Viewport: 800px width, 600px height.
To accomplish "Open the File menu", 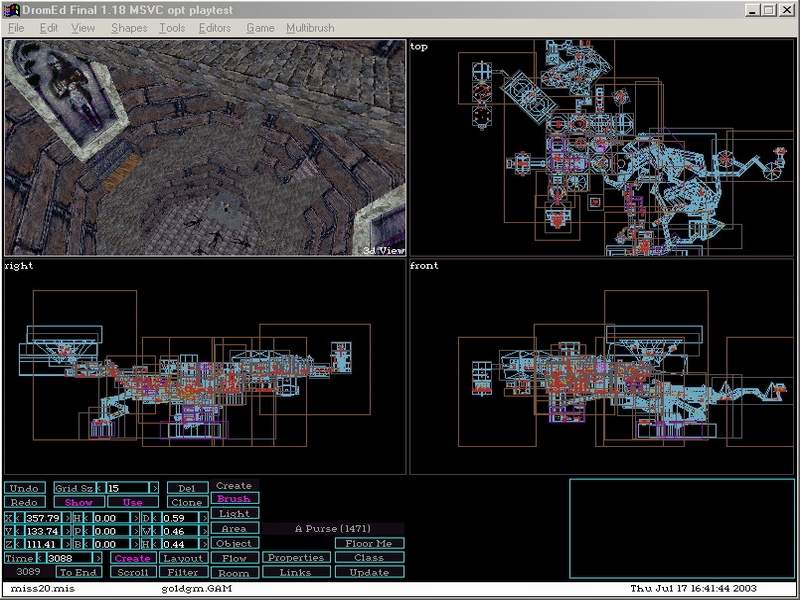I will tap(16, 28).
